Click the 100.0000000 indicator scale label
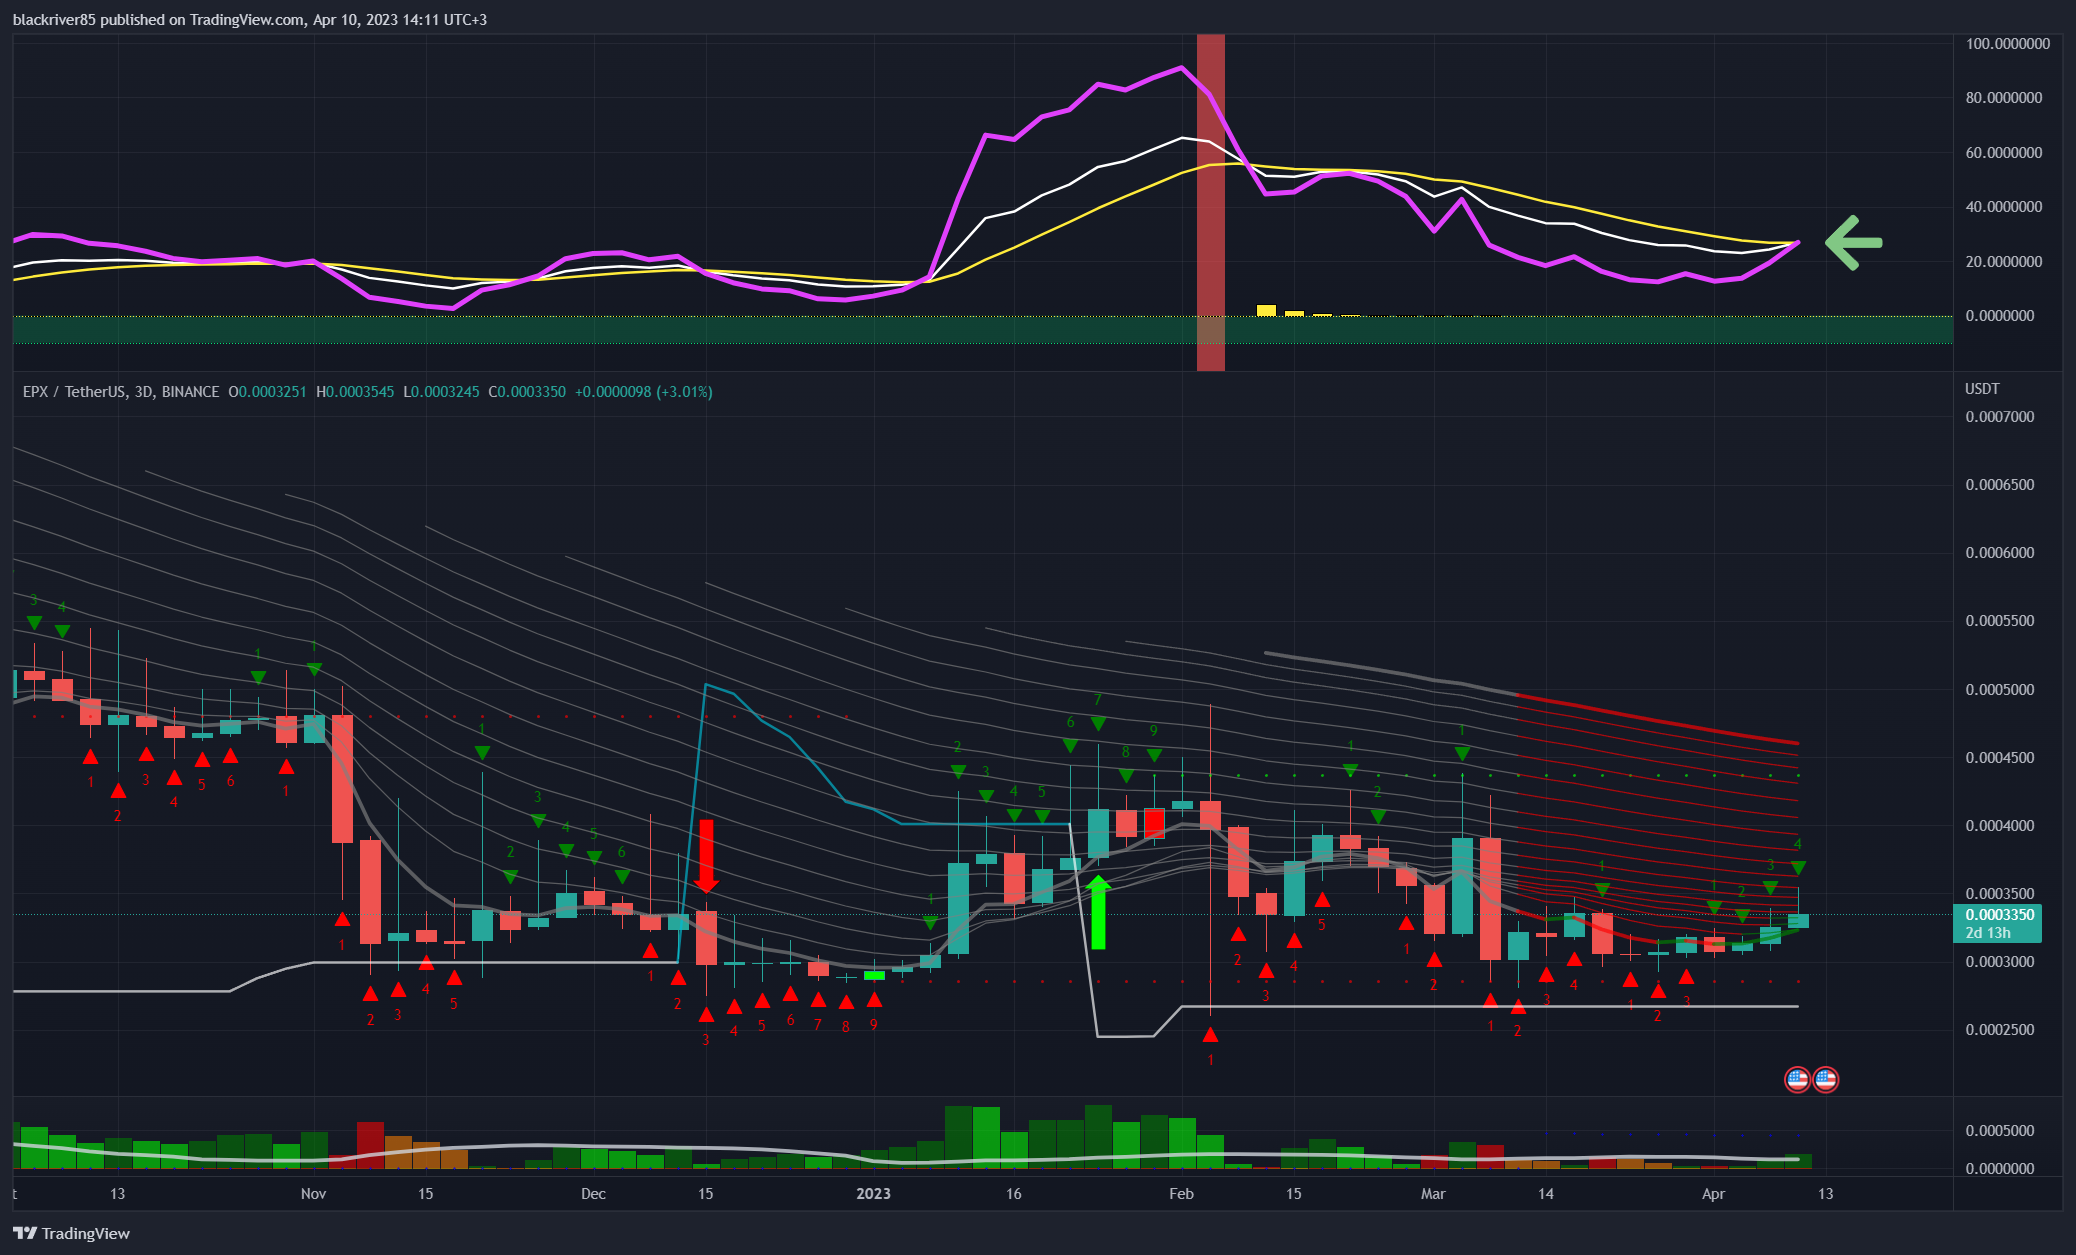The width and height of the screenshot is (2076, 1255). pos(2008,44)
